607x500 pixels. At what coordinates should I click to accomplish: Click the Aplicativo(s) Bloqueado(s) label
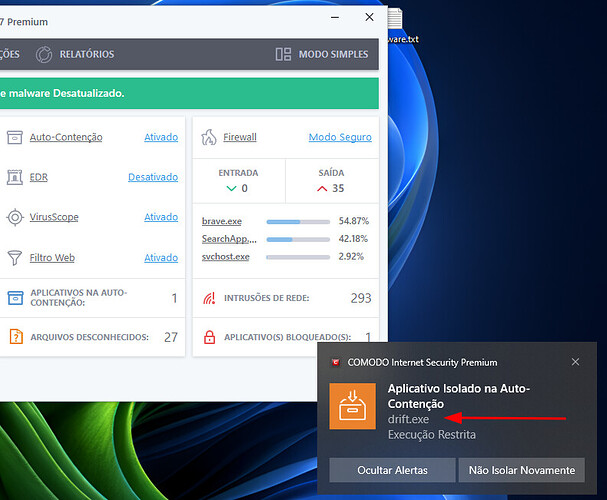pyautogui.click(x=287, y=337)
